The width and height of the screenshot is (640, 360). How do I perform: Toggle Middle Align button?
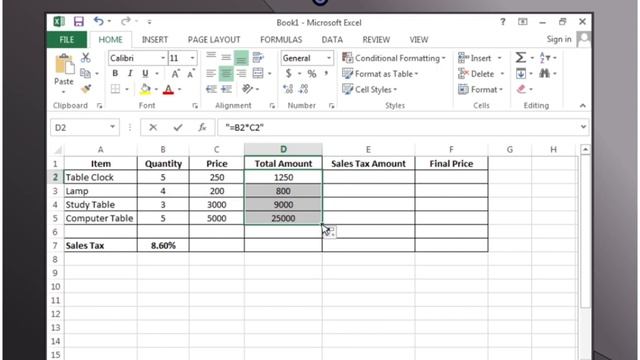coord(226,58)
